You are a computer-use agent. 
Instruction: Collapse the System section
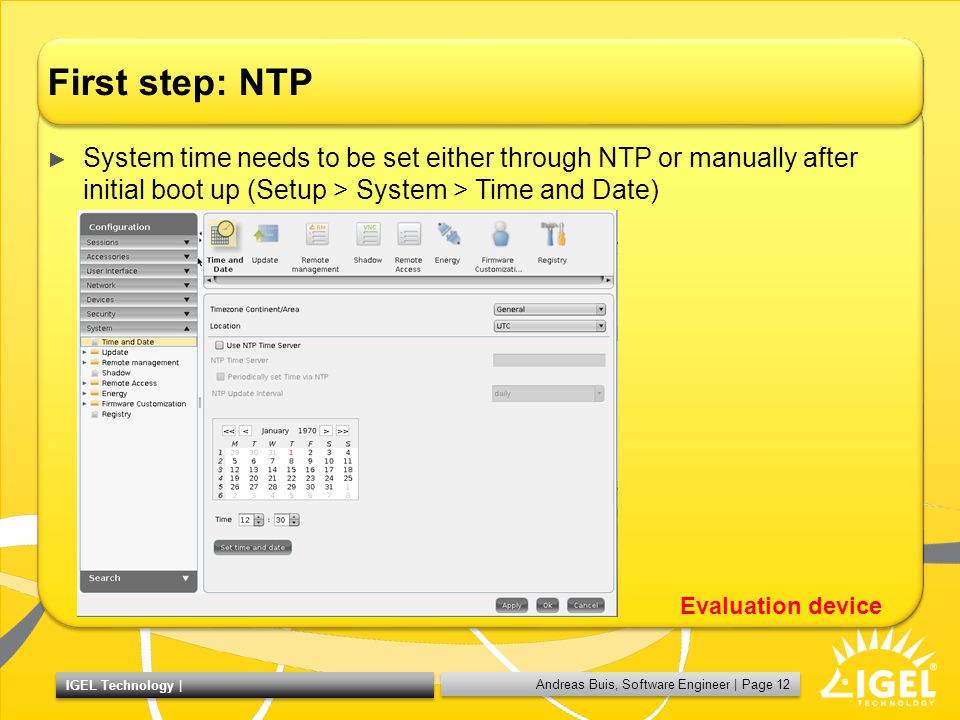click(x=138, y=328)
